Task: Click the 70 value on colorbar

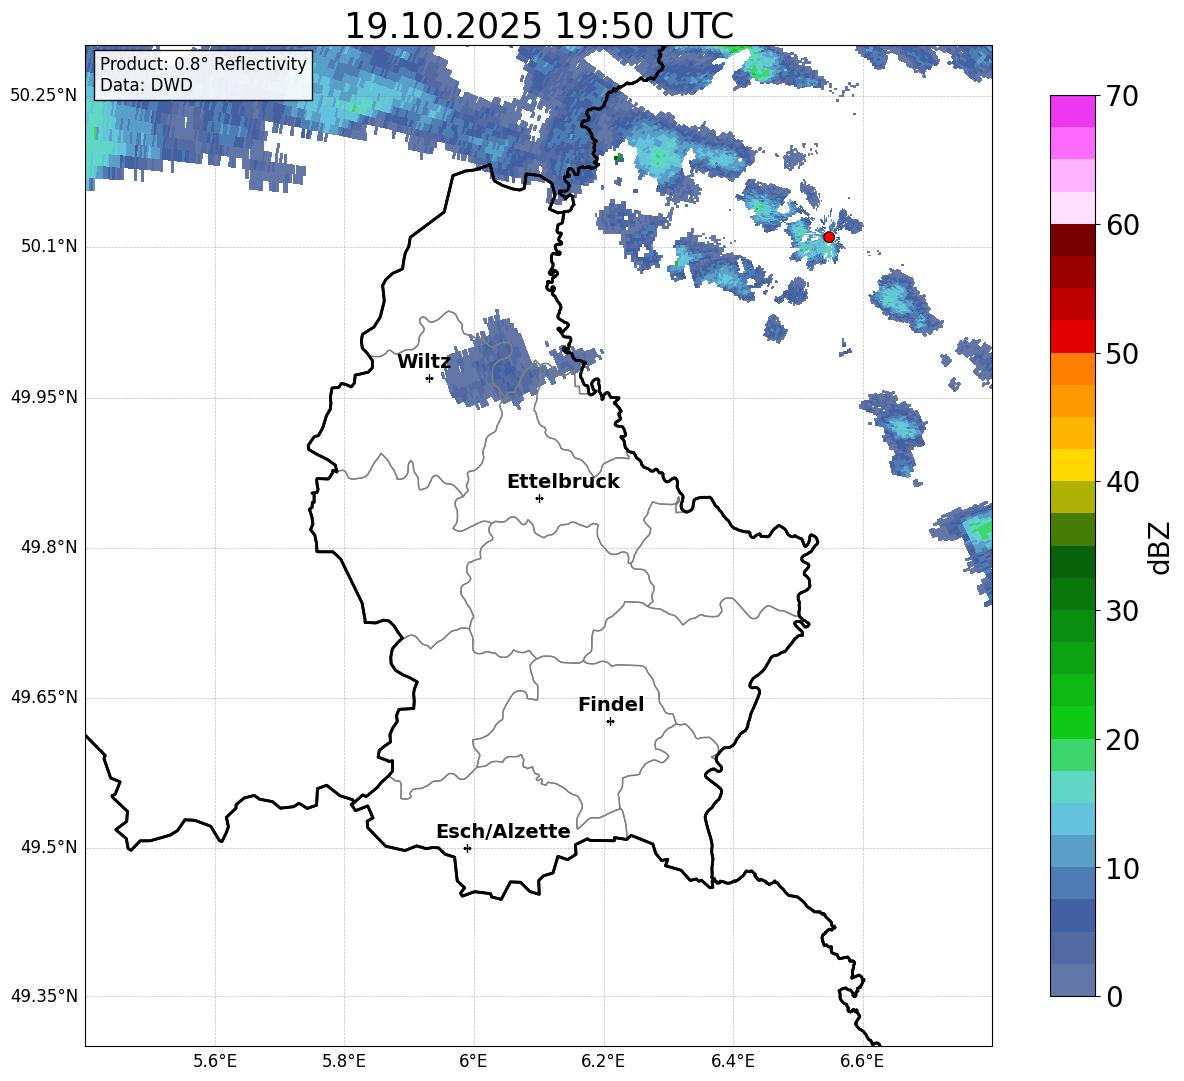Action: 1122,97
